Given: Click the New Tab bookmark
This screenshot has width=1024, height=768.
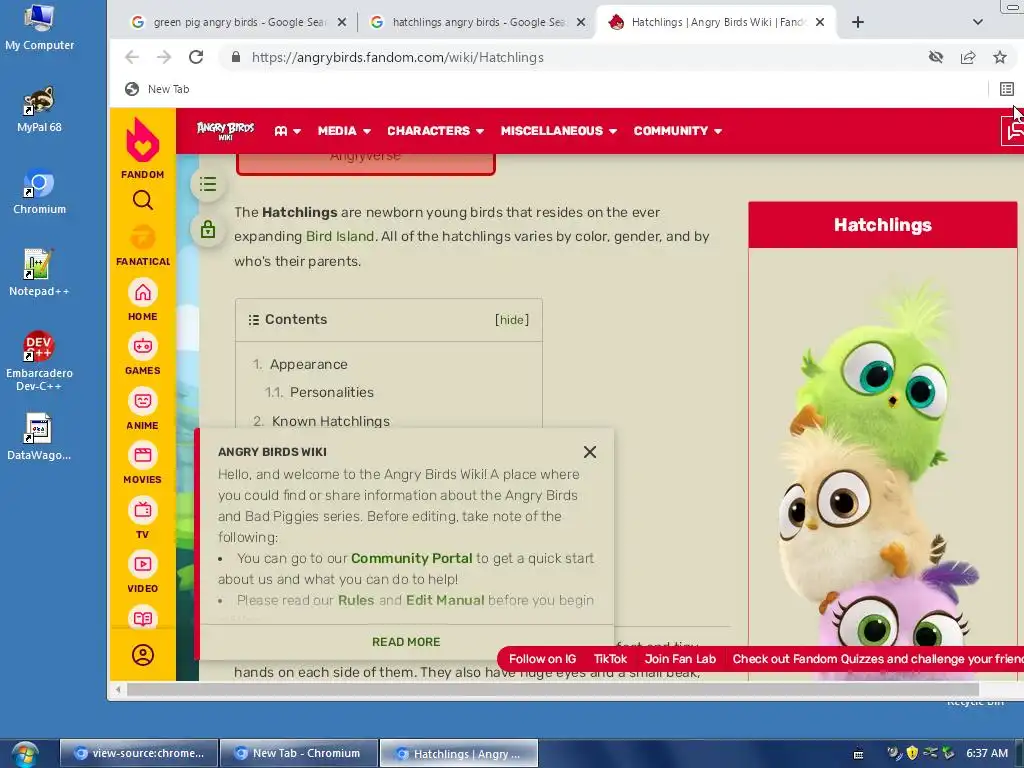Looking at the screenshot, I should click(157, 89).
